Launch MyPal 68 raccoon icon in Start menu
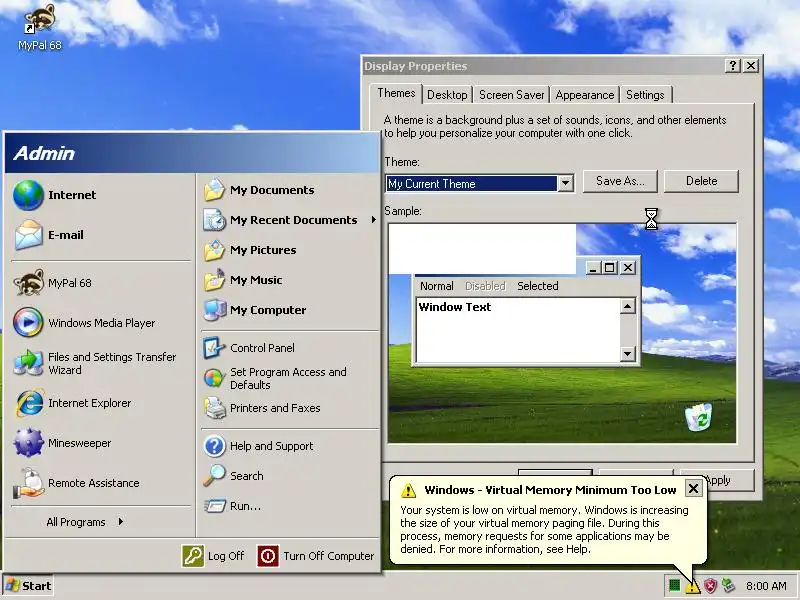This screenshot has height=600, width=800. tap(28, 283)
